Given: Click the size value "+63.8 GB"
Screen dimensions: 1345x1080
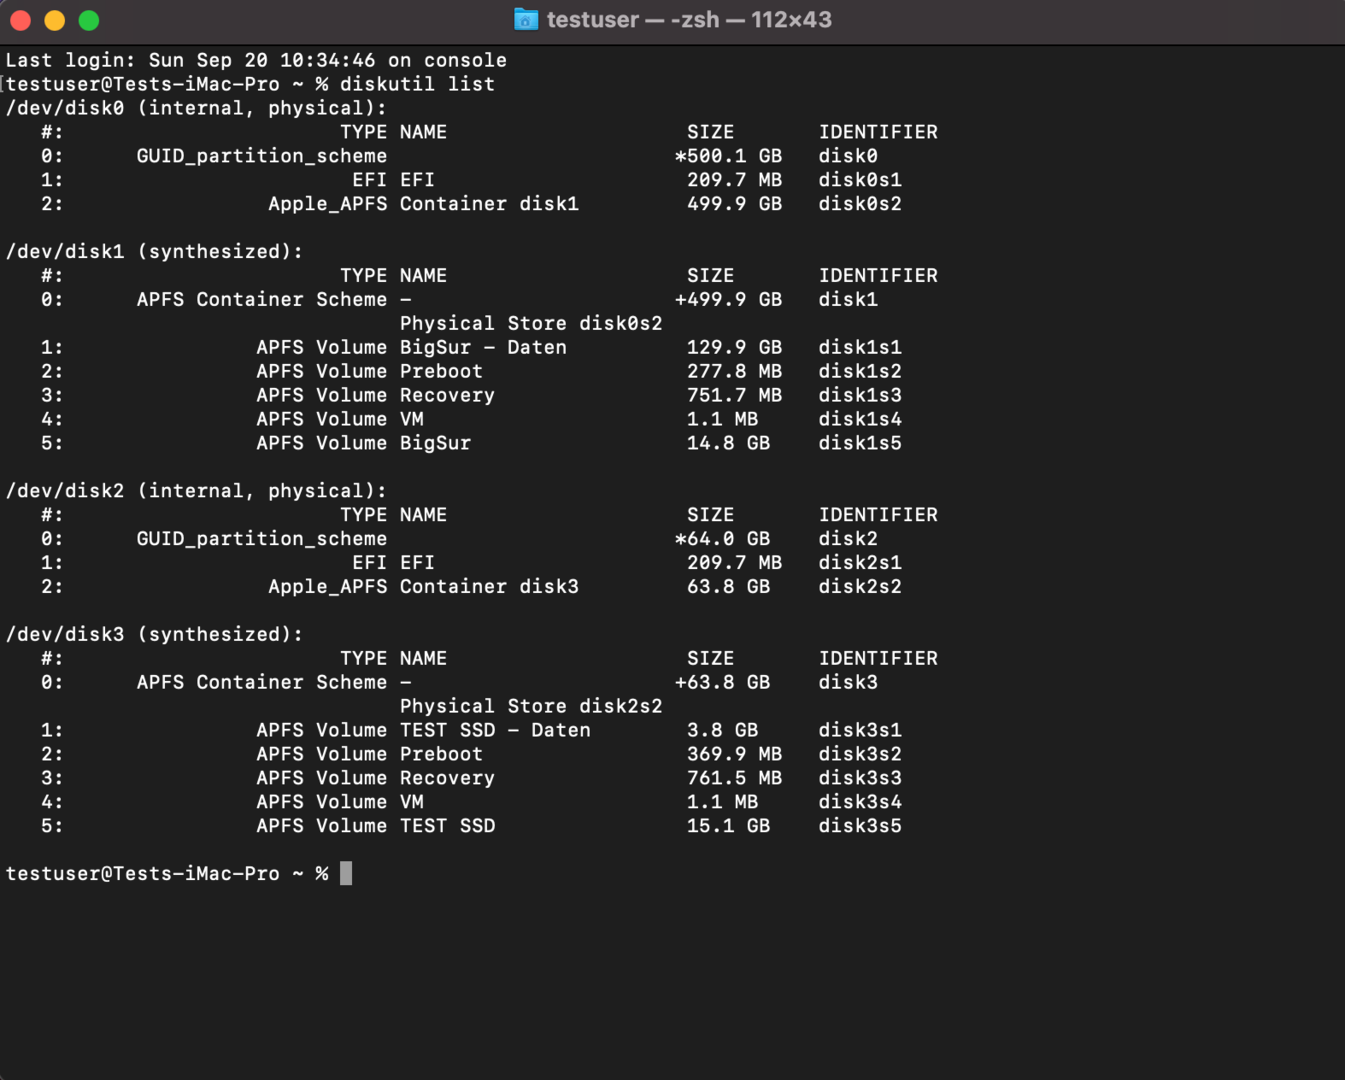Looking at the screenshot, I should [x=723, y=683].
